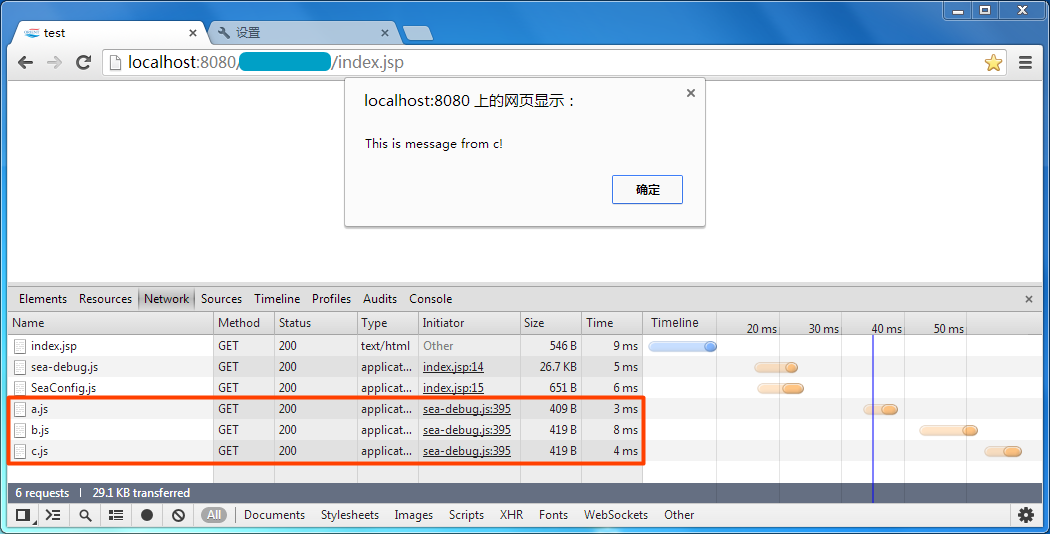Switch to the Sources panel
The width and height of the screenshot is (1050, 534).
221,299
